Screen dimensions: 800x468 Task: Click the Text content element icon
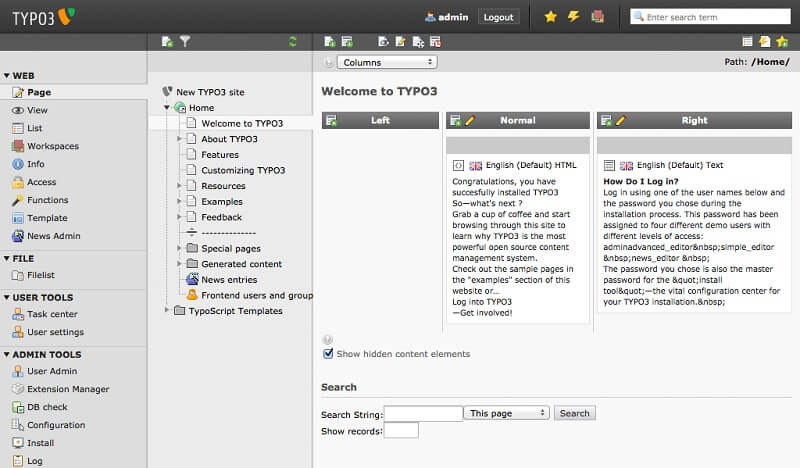(609, 165)
